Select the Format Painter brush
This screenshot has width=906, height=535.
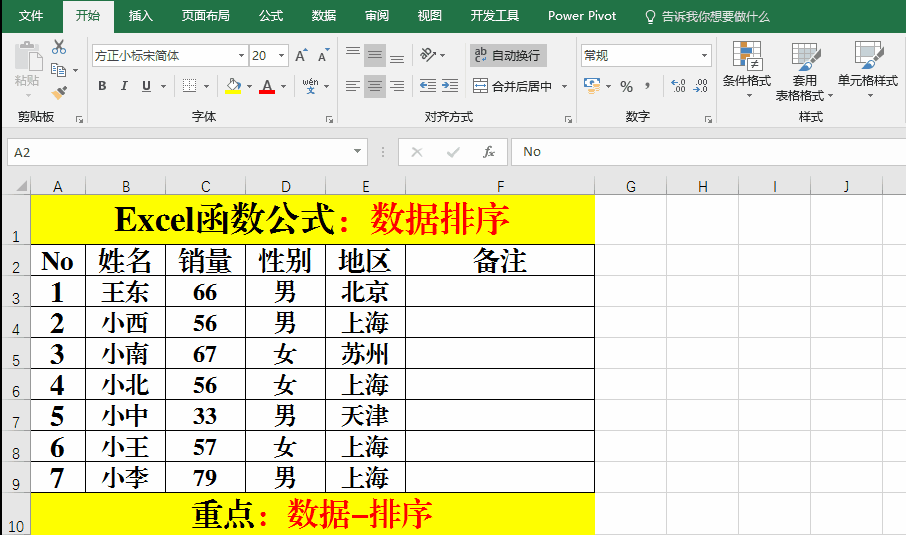(x=59, y=93)
